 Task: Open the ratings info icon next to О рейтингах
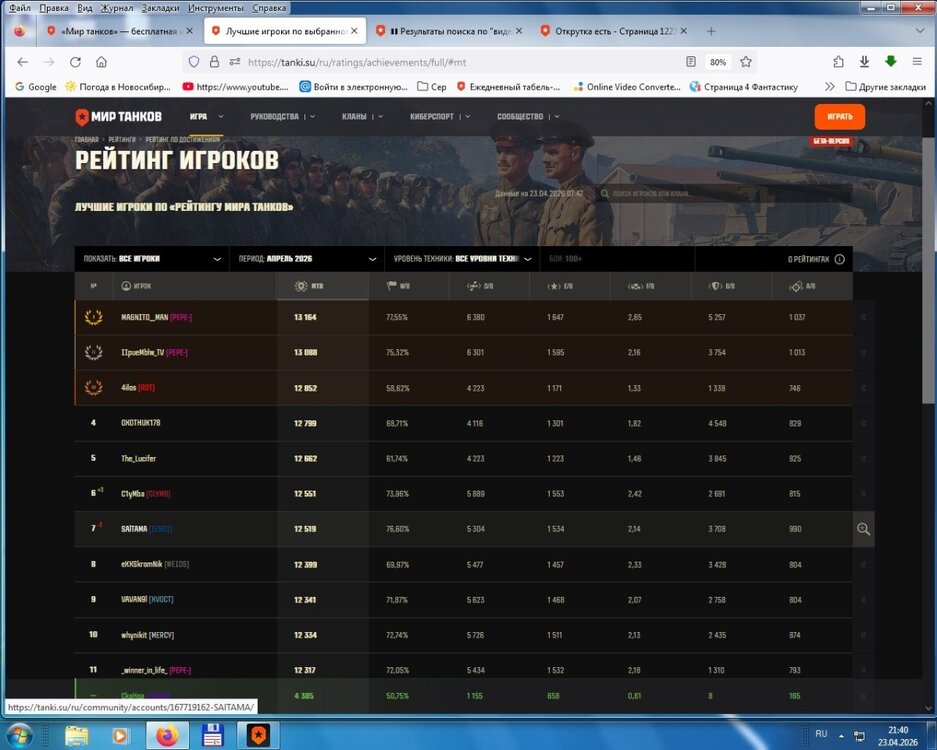click(840, 259)
